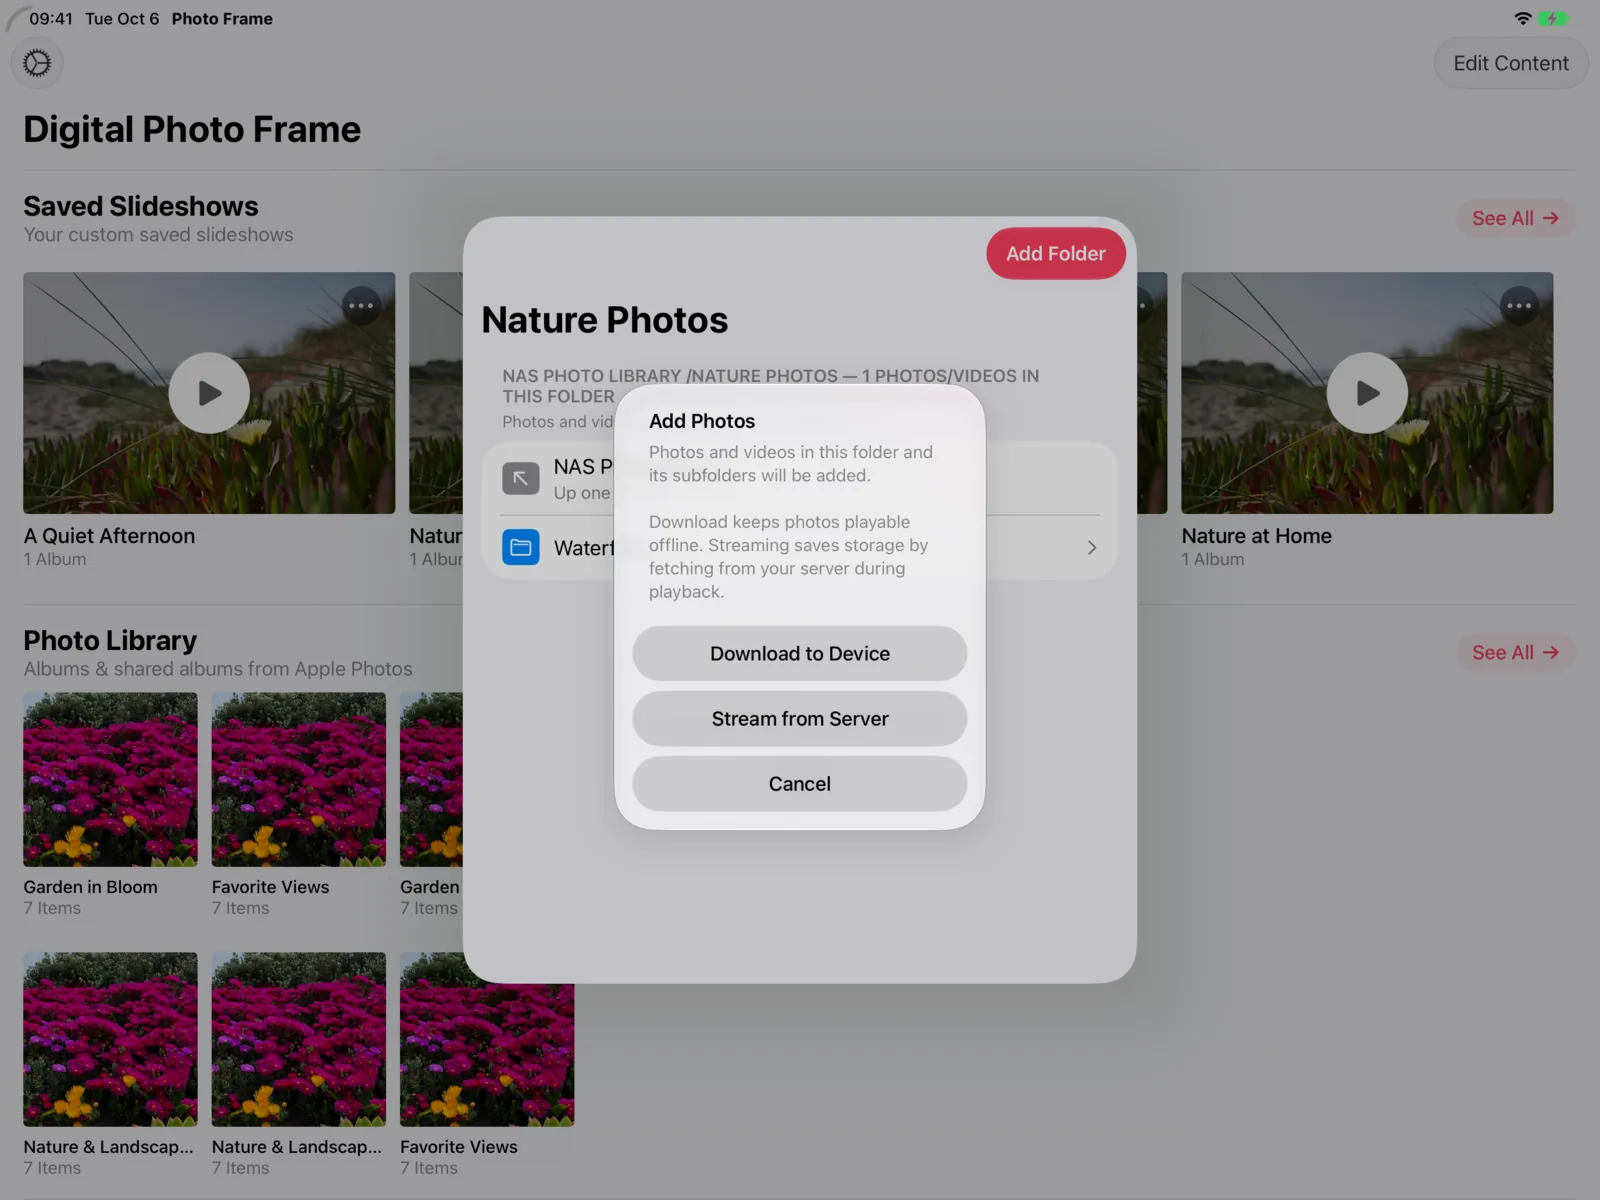Expand the folder row chevron
The width and height of the screenshot is (1600, 1200).
click(1092, 548)
